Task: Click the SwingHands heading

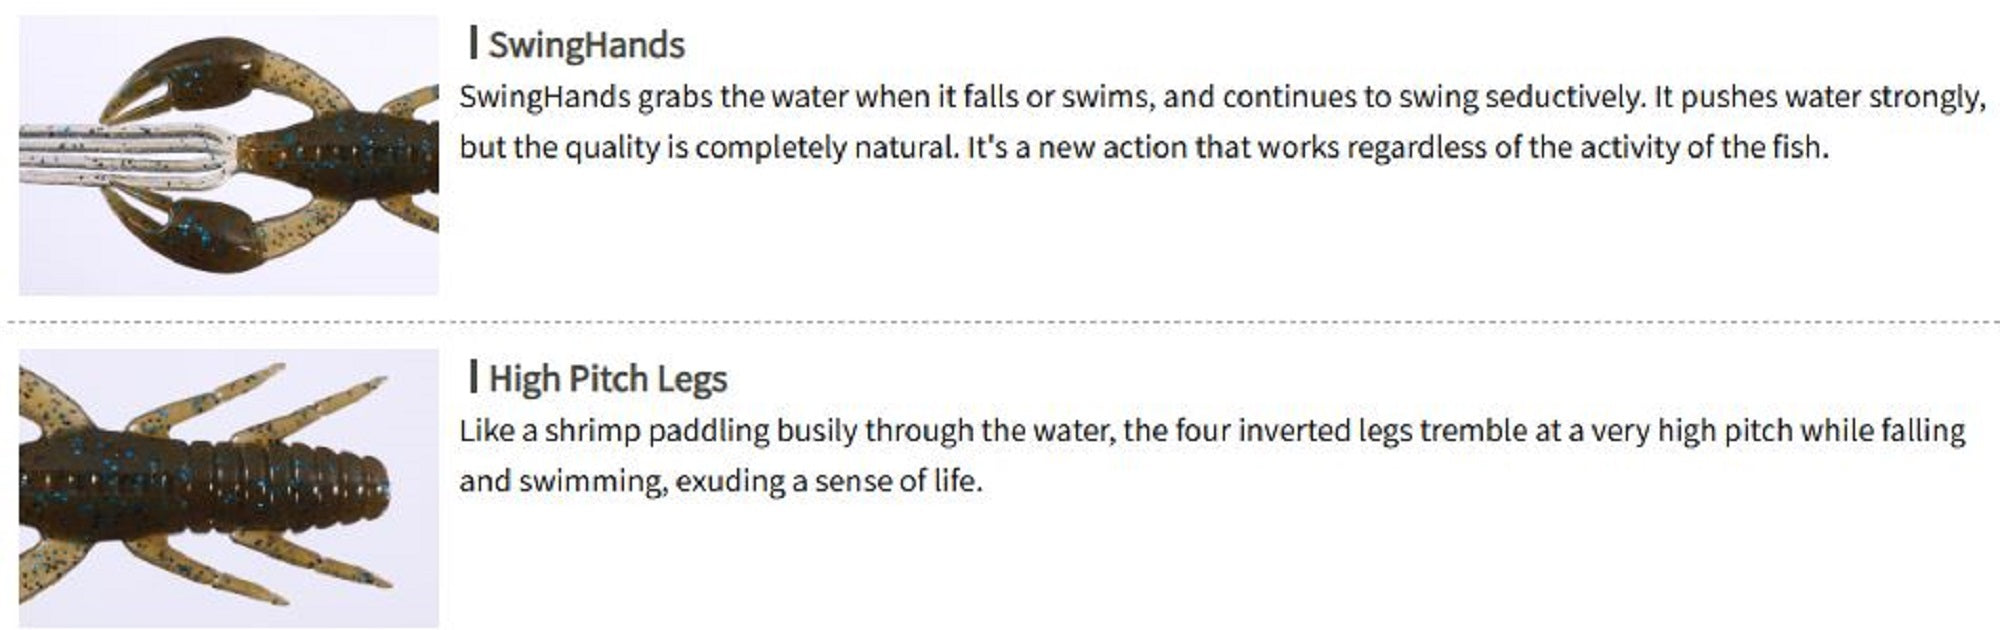Action: (586, 45)
